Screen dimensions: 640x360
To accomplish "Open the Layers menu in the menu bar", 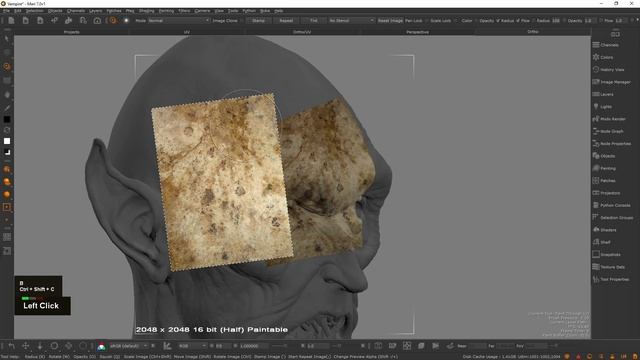I will (x=96, y=11).
